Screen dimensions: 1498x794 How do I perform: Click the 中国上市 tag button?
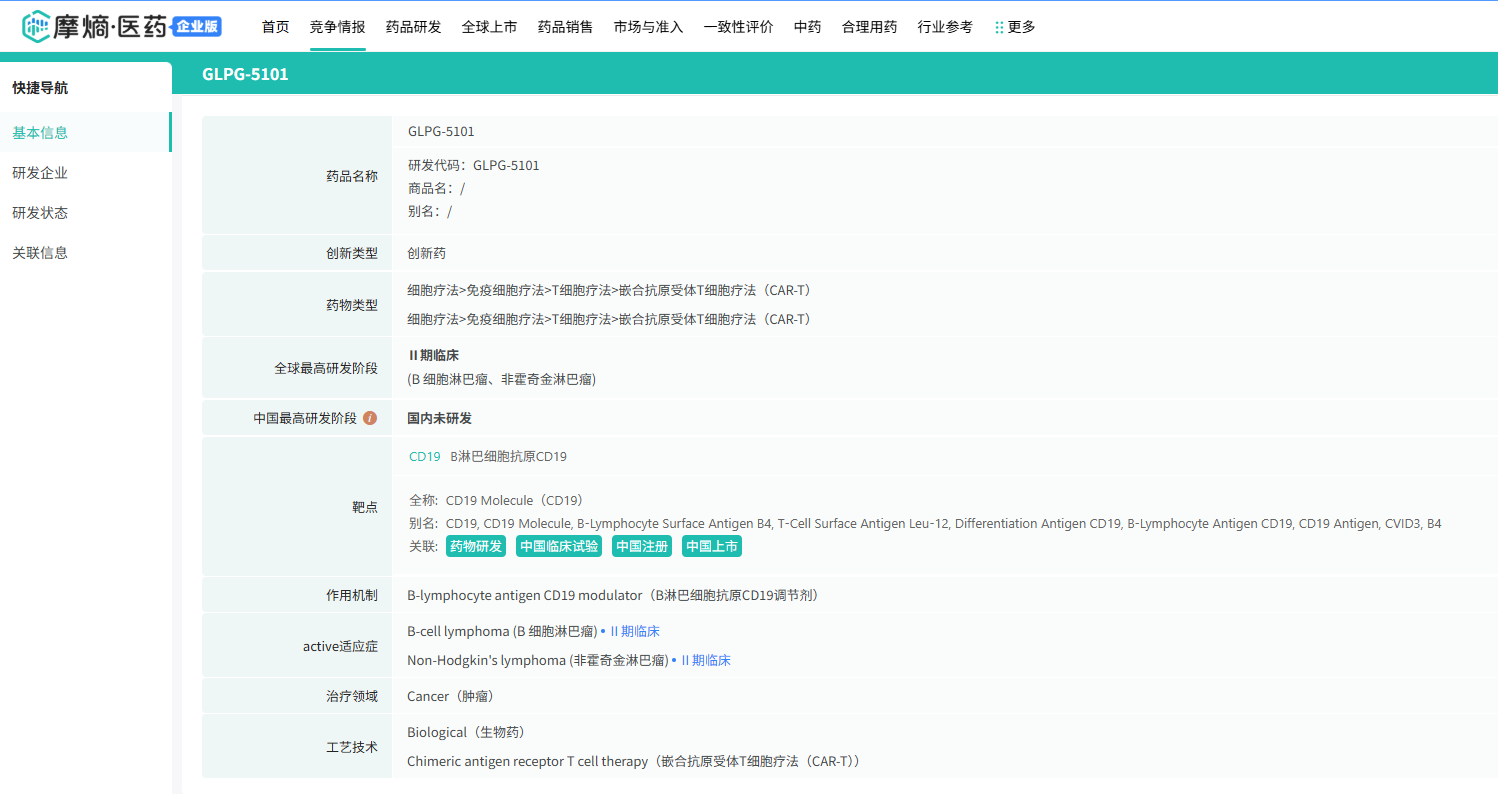point(712,546)
